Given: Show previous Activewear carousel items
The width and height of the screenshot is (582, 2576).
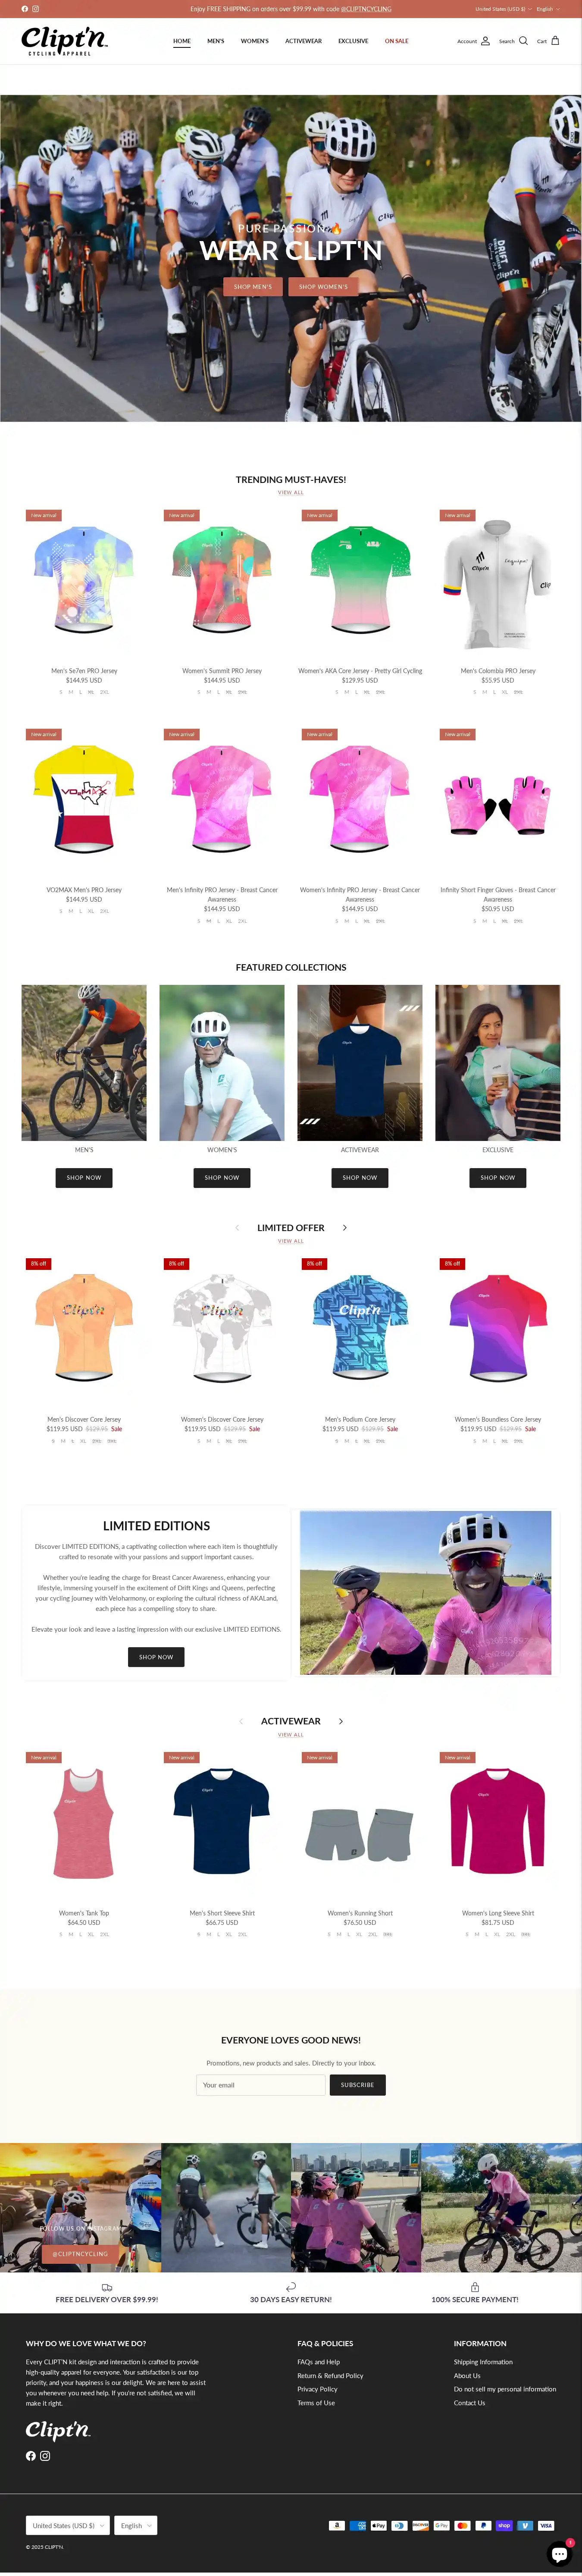Looking at the screenshot, I should [x=241, y=1721].
